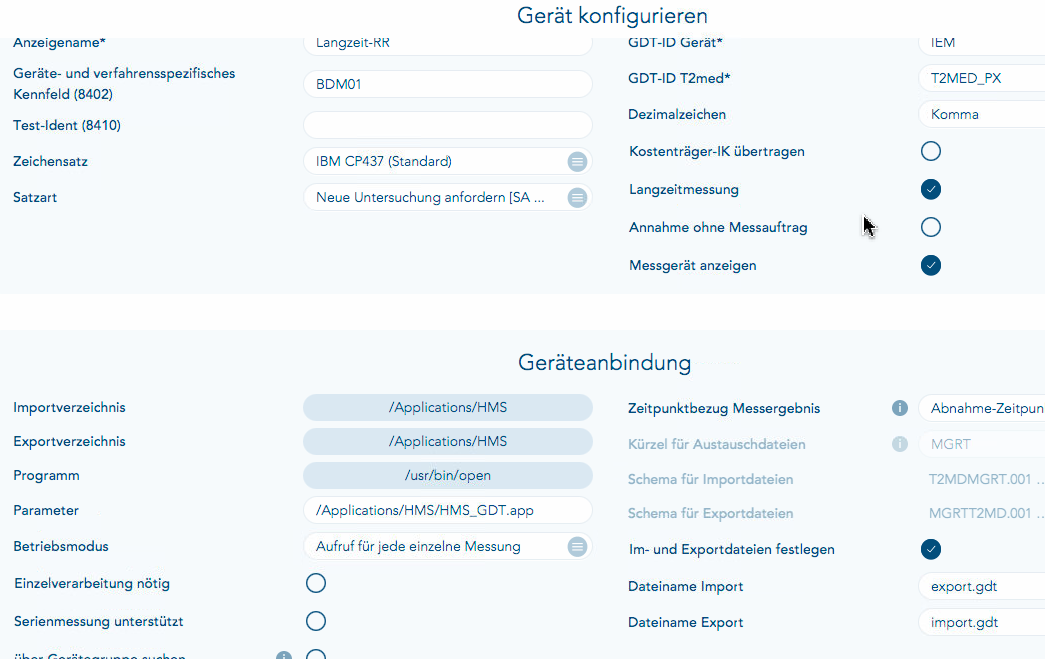Click the "Zeitpunktbezug Messergebnis" label
1045x659 pixels.
(724, 408)
